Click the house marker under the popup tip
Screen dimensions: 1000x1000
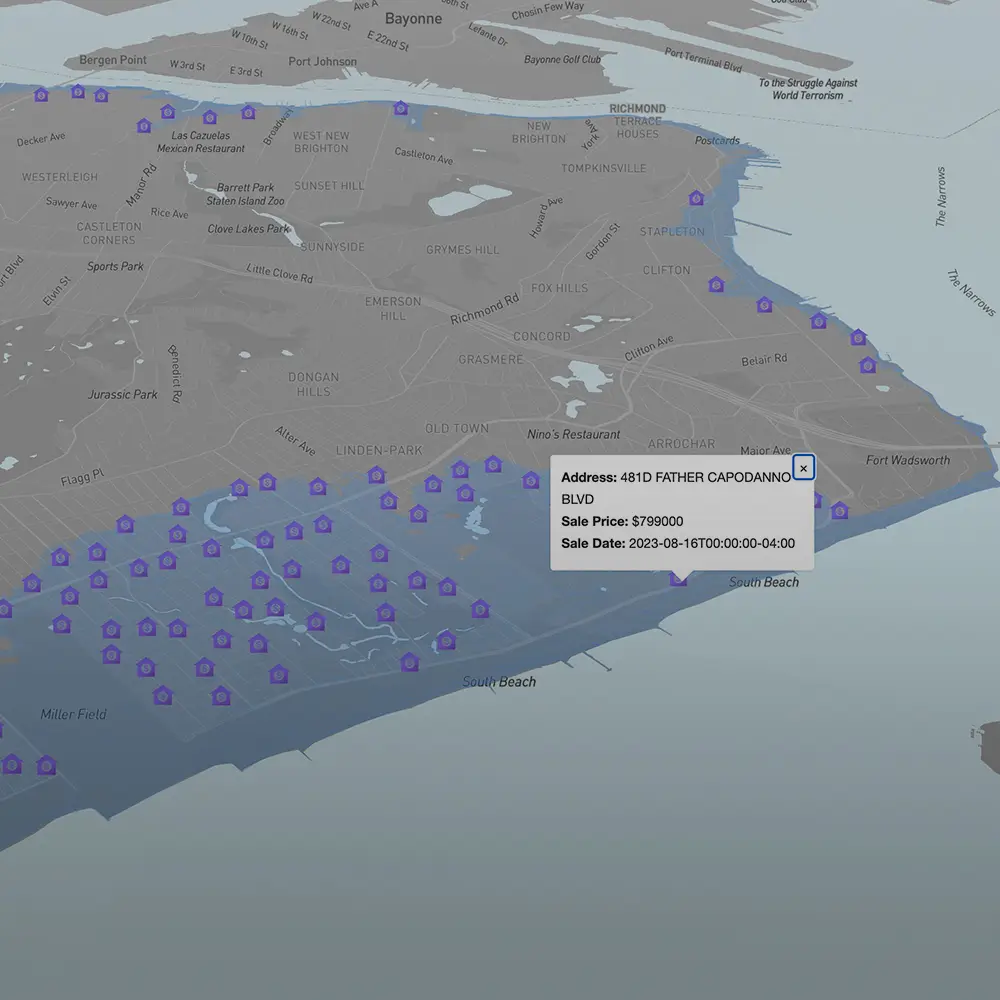pyautogui.click(x=679, y=578)
